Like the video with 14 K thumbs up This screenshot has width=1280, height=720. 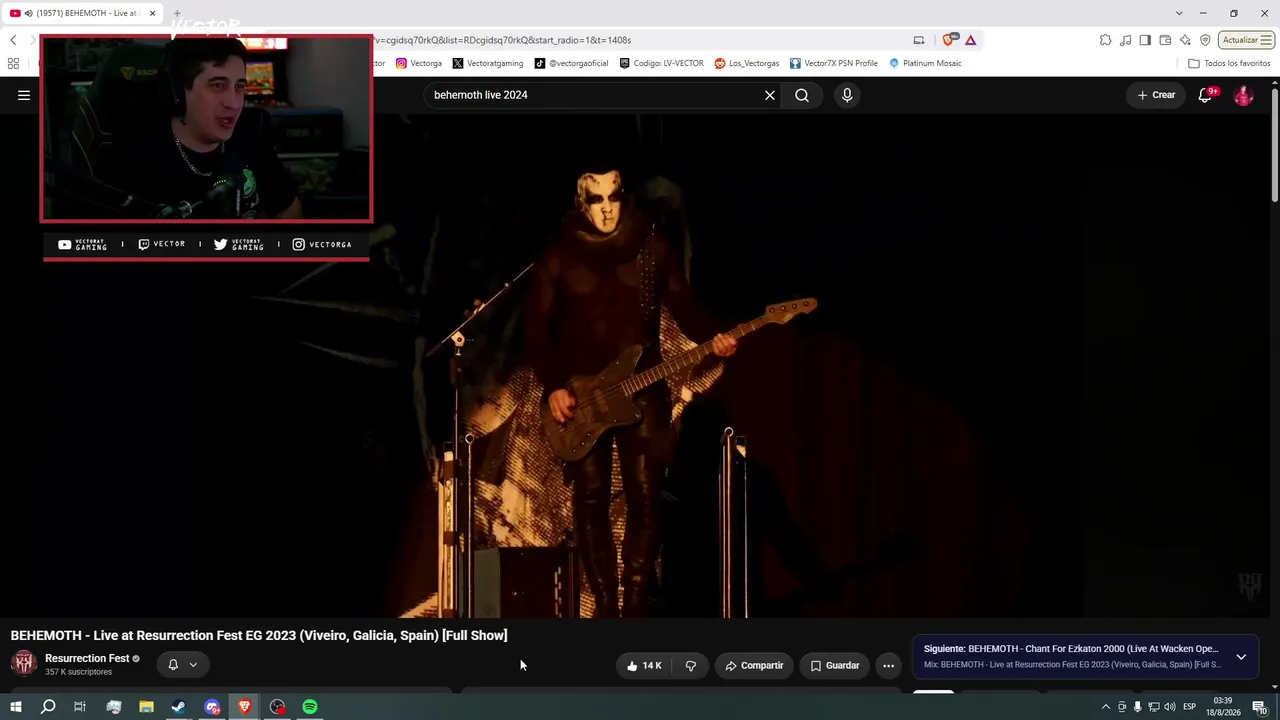tap(644, 665)
